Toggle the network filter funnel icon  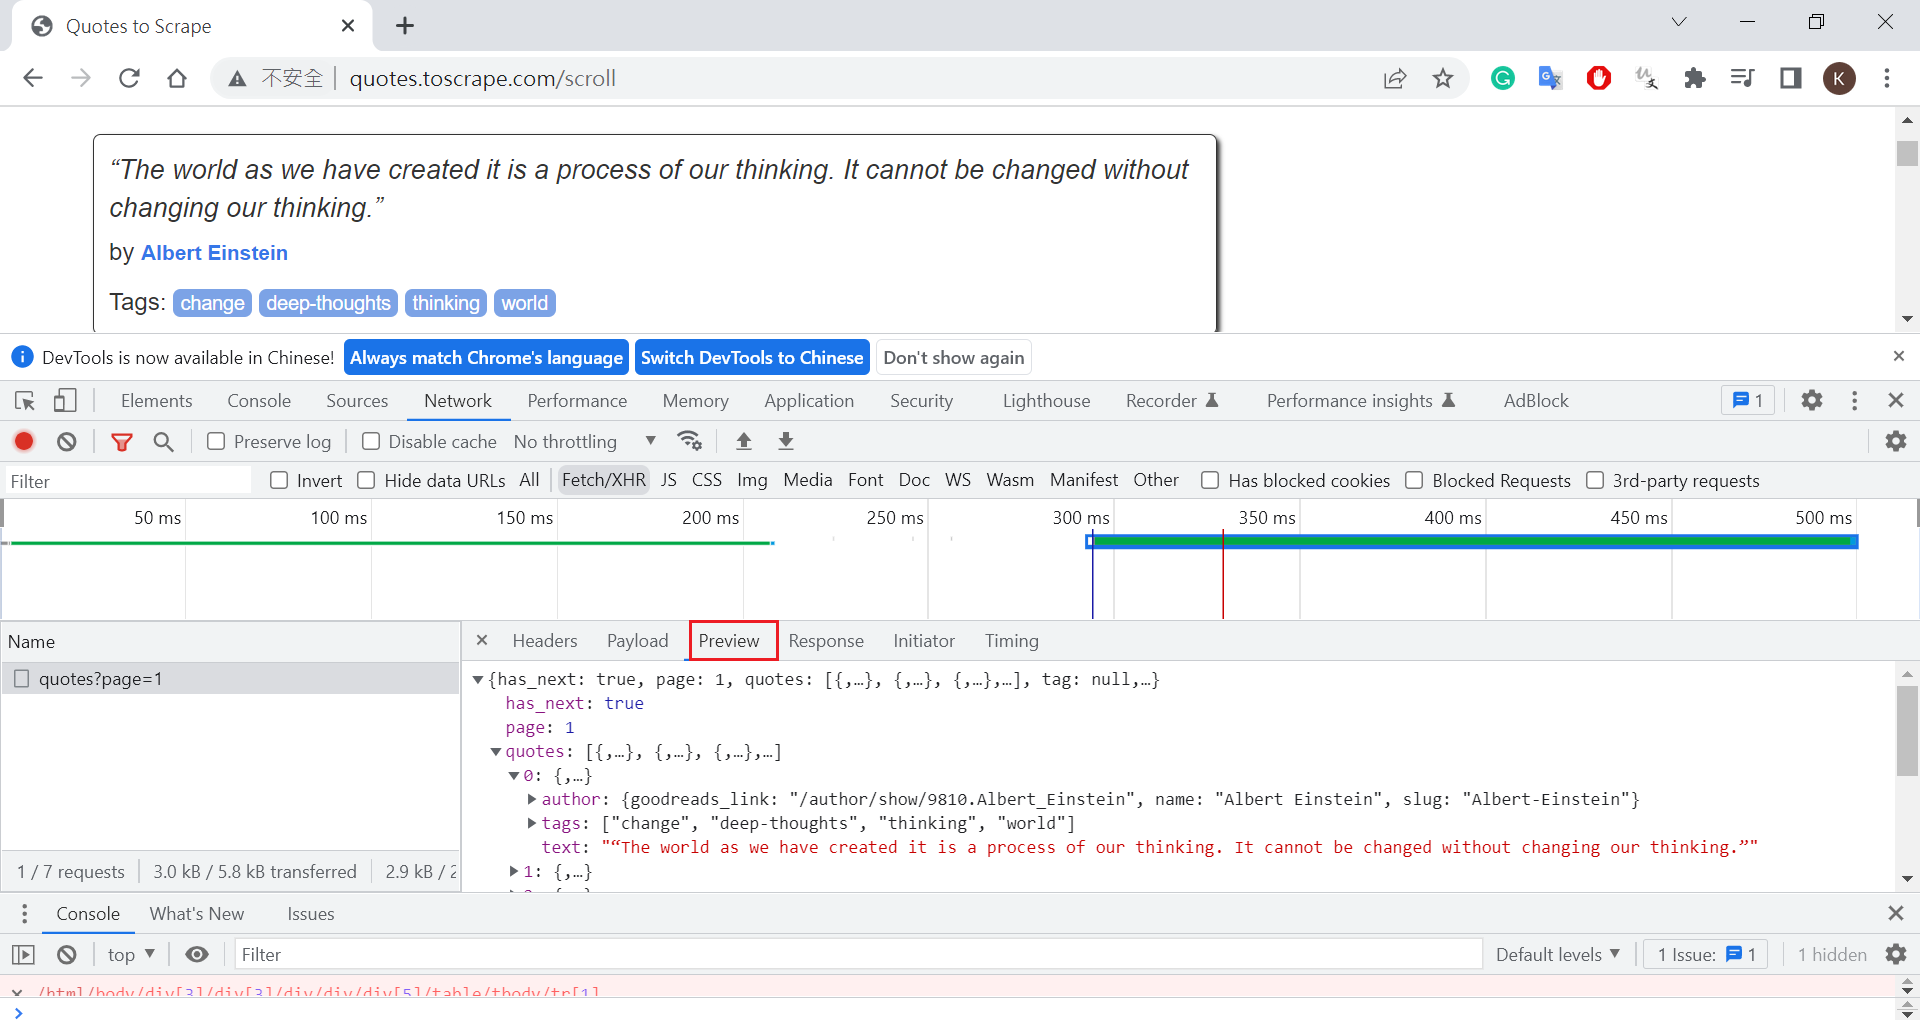click(121, 441)
